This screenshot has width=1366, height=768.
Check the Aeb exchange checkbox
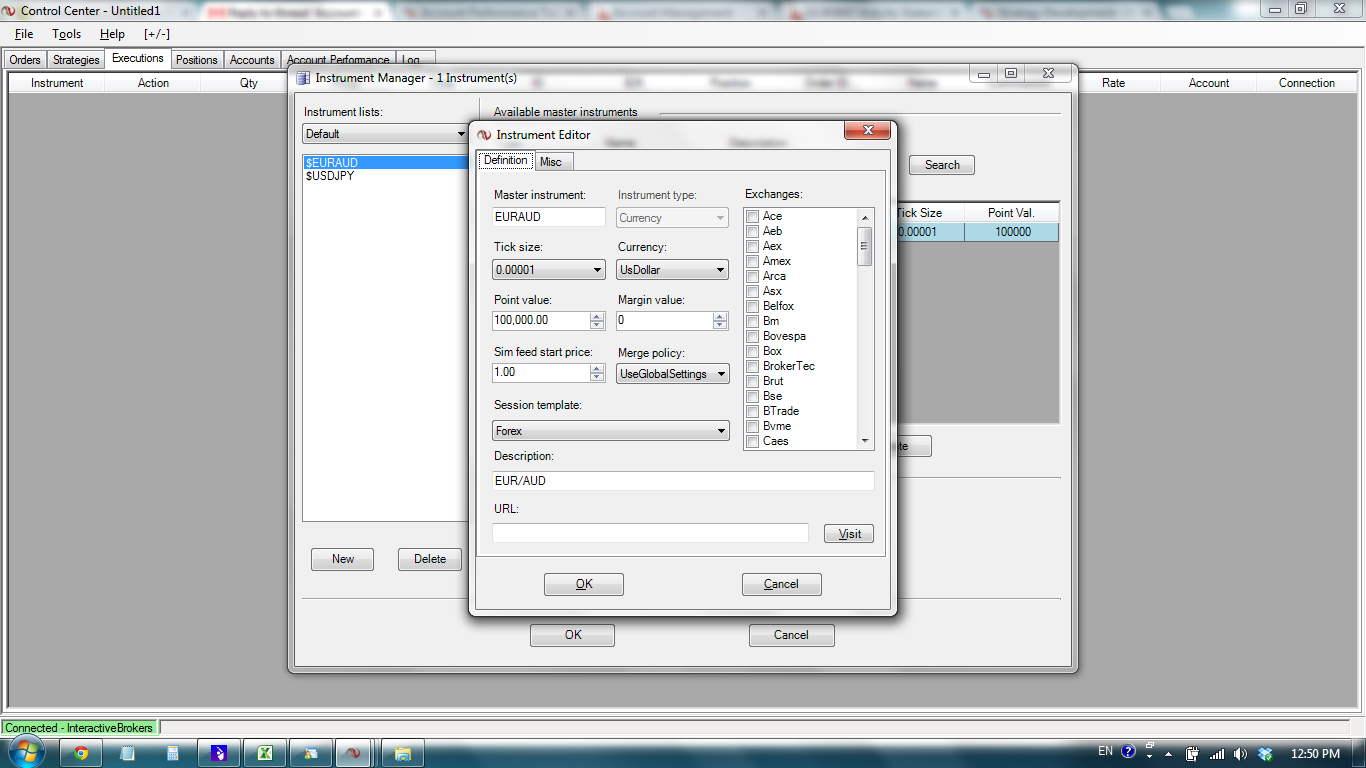click(x=752, y=231)
